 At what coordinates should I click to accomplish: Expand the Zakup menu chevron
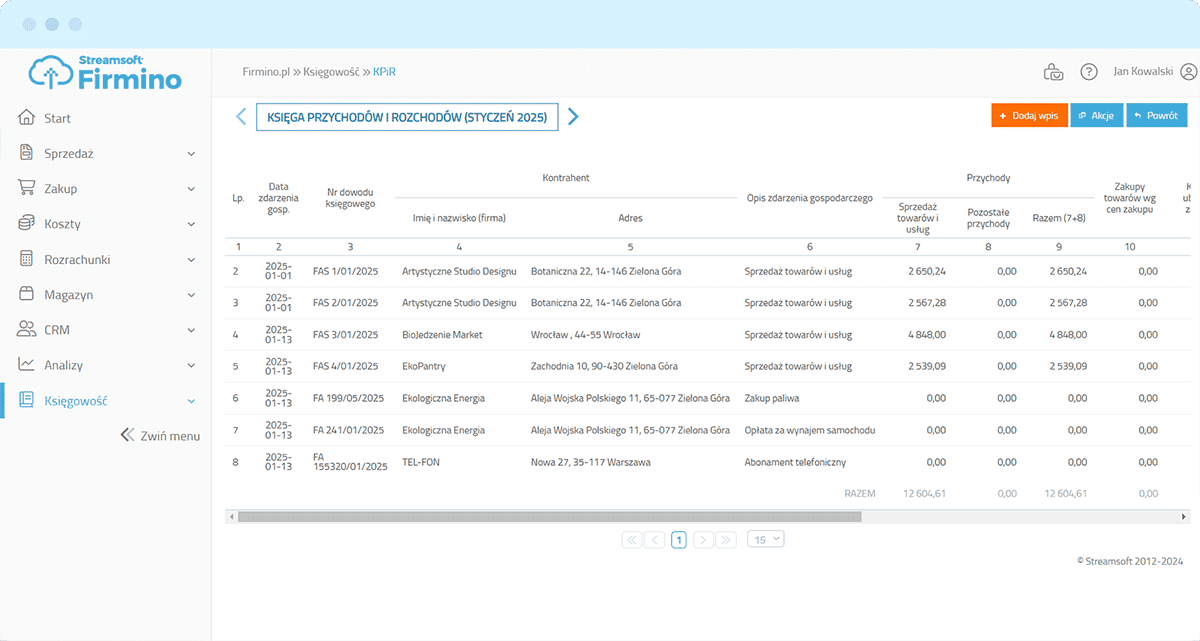(191, 189)
